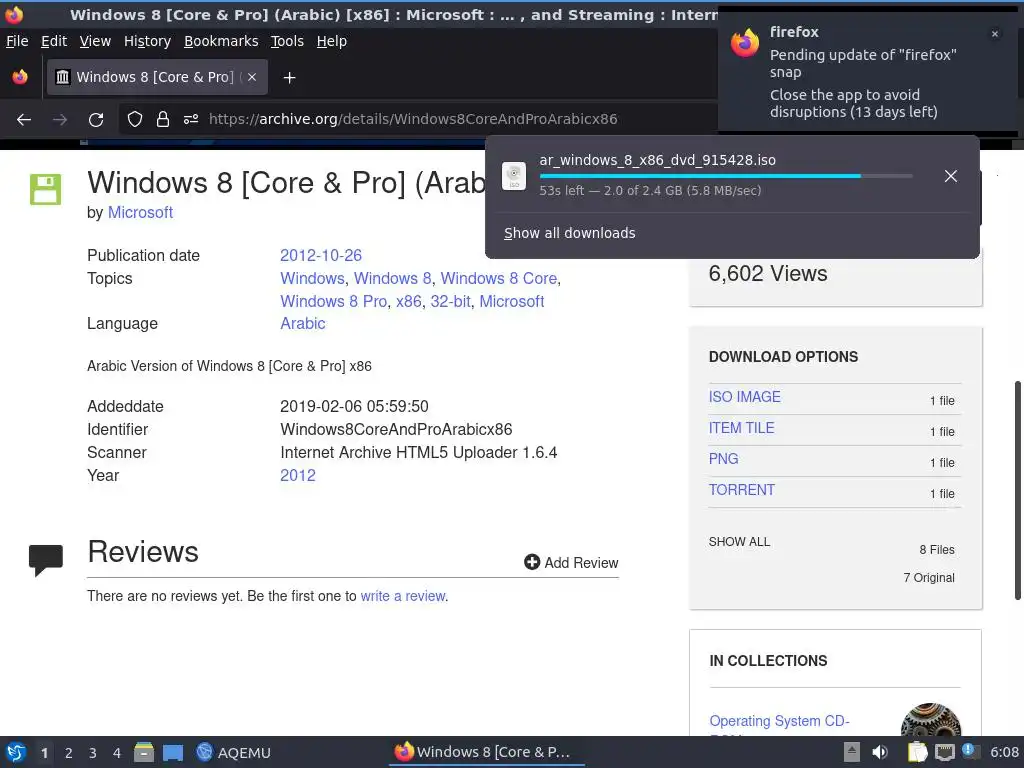Download the PNG option
Image resolution: width=1024 pixels, height=768 pixels.
pyautogui.click(x=724, y=459)
